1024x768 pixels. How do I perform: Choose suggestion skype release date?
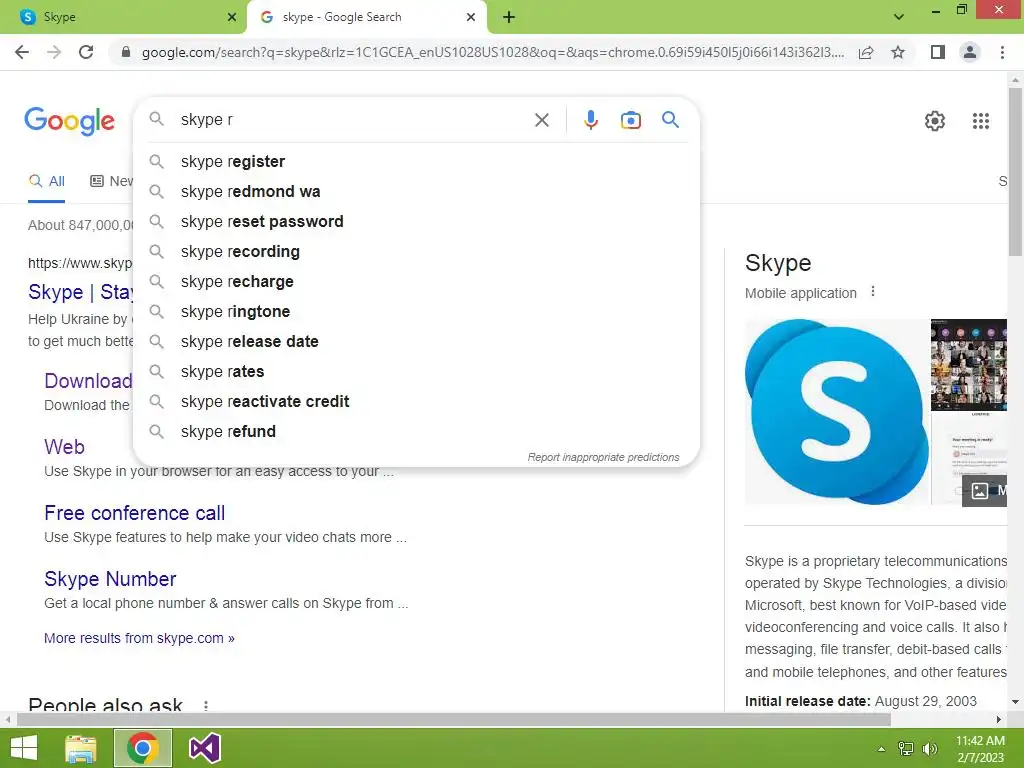[x=416, y=342]
